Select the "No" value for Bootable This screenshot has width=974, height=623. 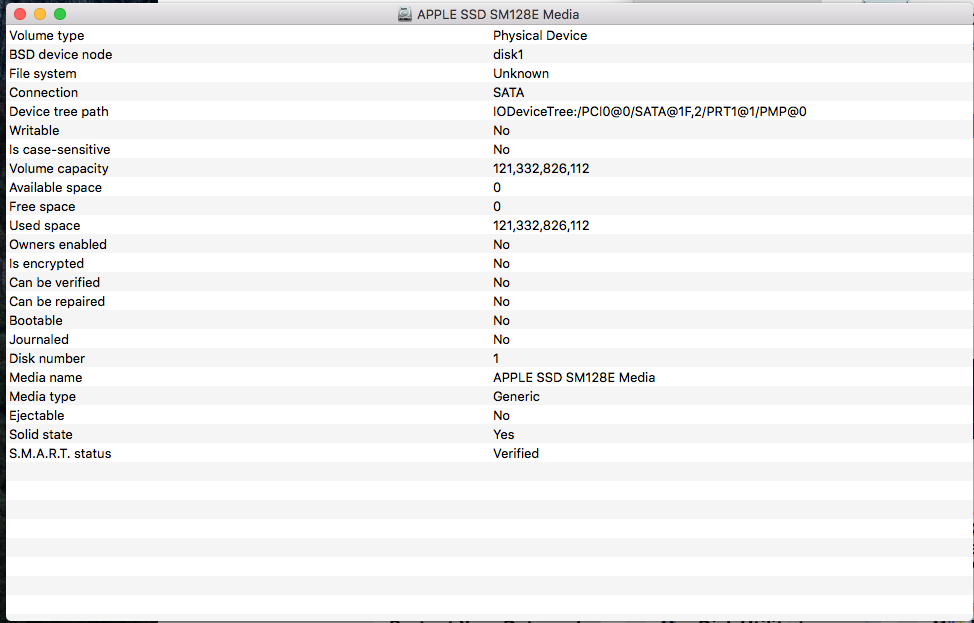click(501, 321)
